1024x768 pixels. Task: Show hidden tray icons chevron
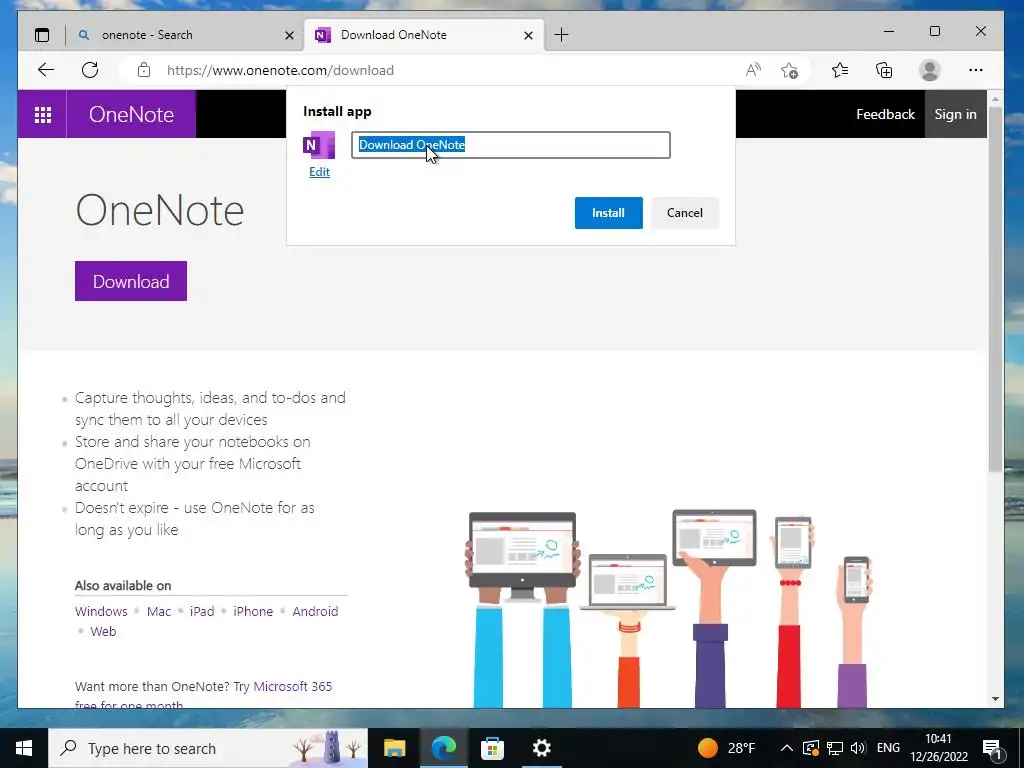pos(787,748)
